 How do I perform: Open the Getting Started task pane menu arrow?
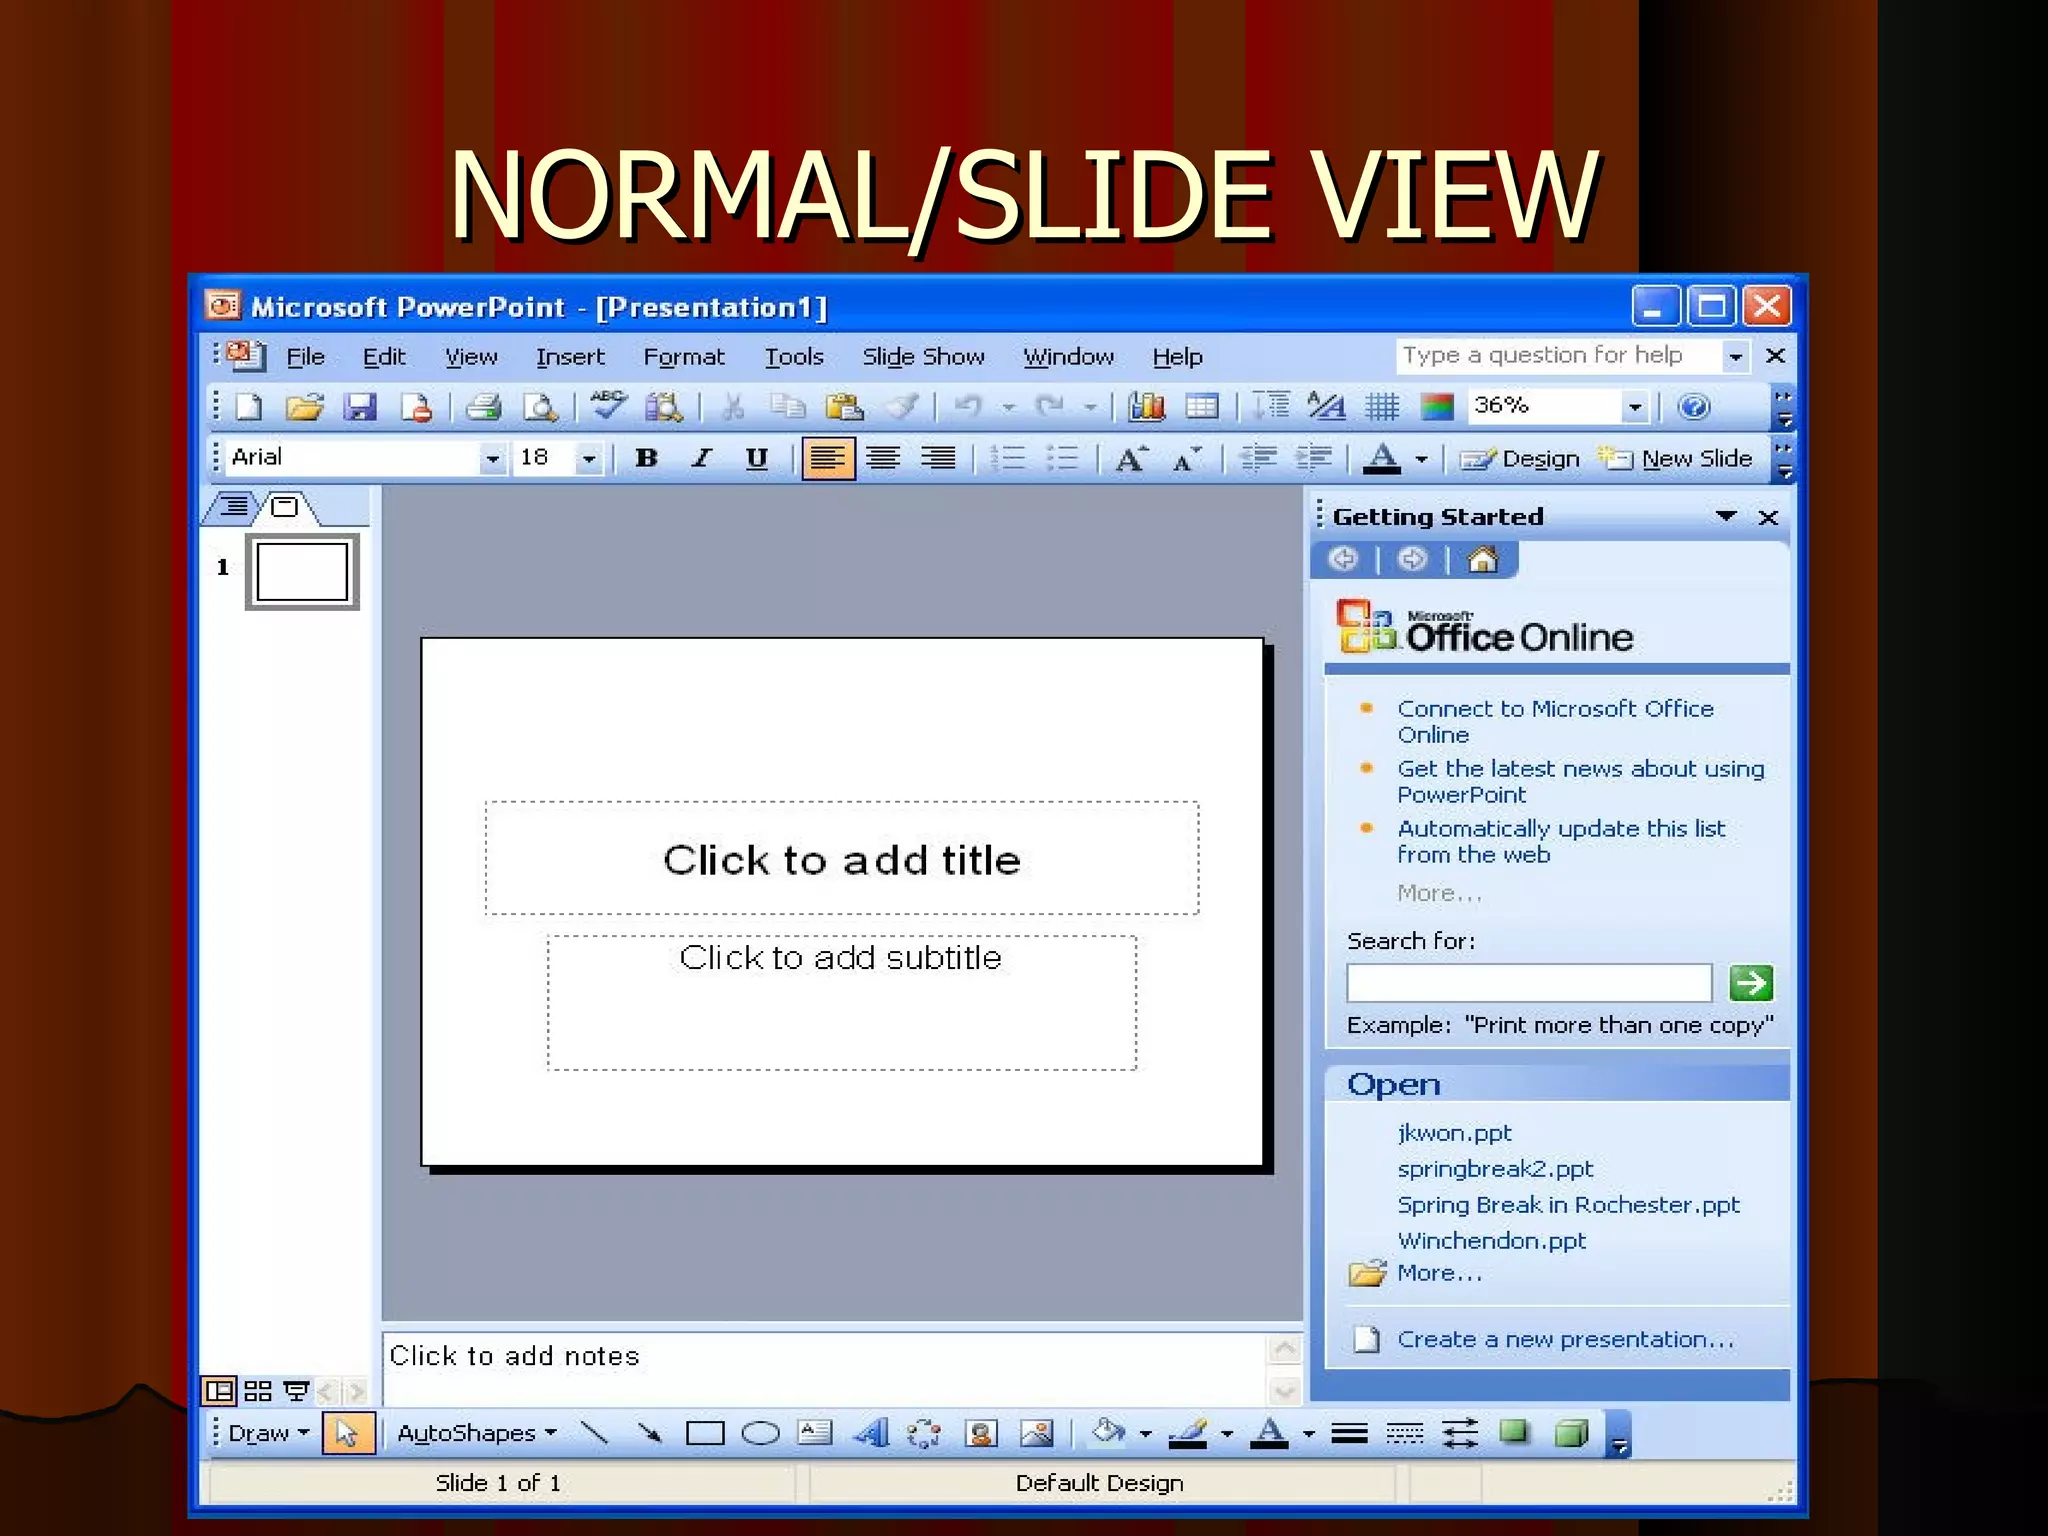1726,516
